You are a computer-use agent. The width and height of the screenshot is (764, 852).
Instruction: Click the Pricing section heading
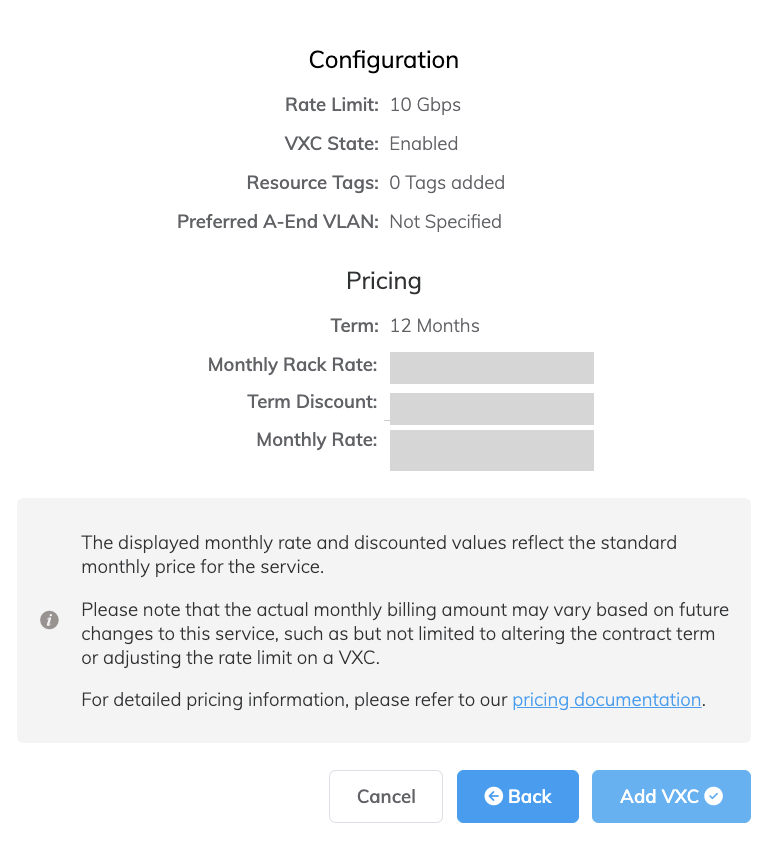pos(383,281)
